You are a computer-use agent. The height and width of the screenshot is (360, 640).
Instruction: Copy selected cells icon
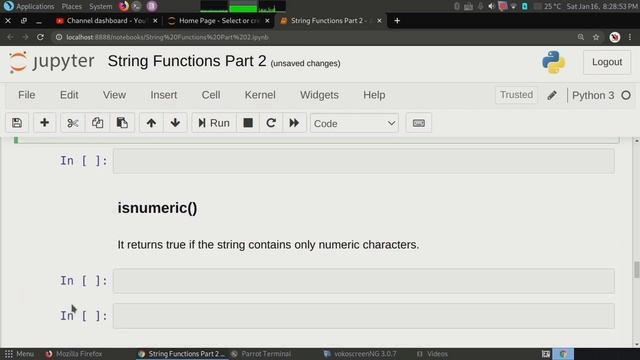click(x=97, y=123)
